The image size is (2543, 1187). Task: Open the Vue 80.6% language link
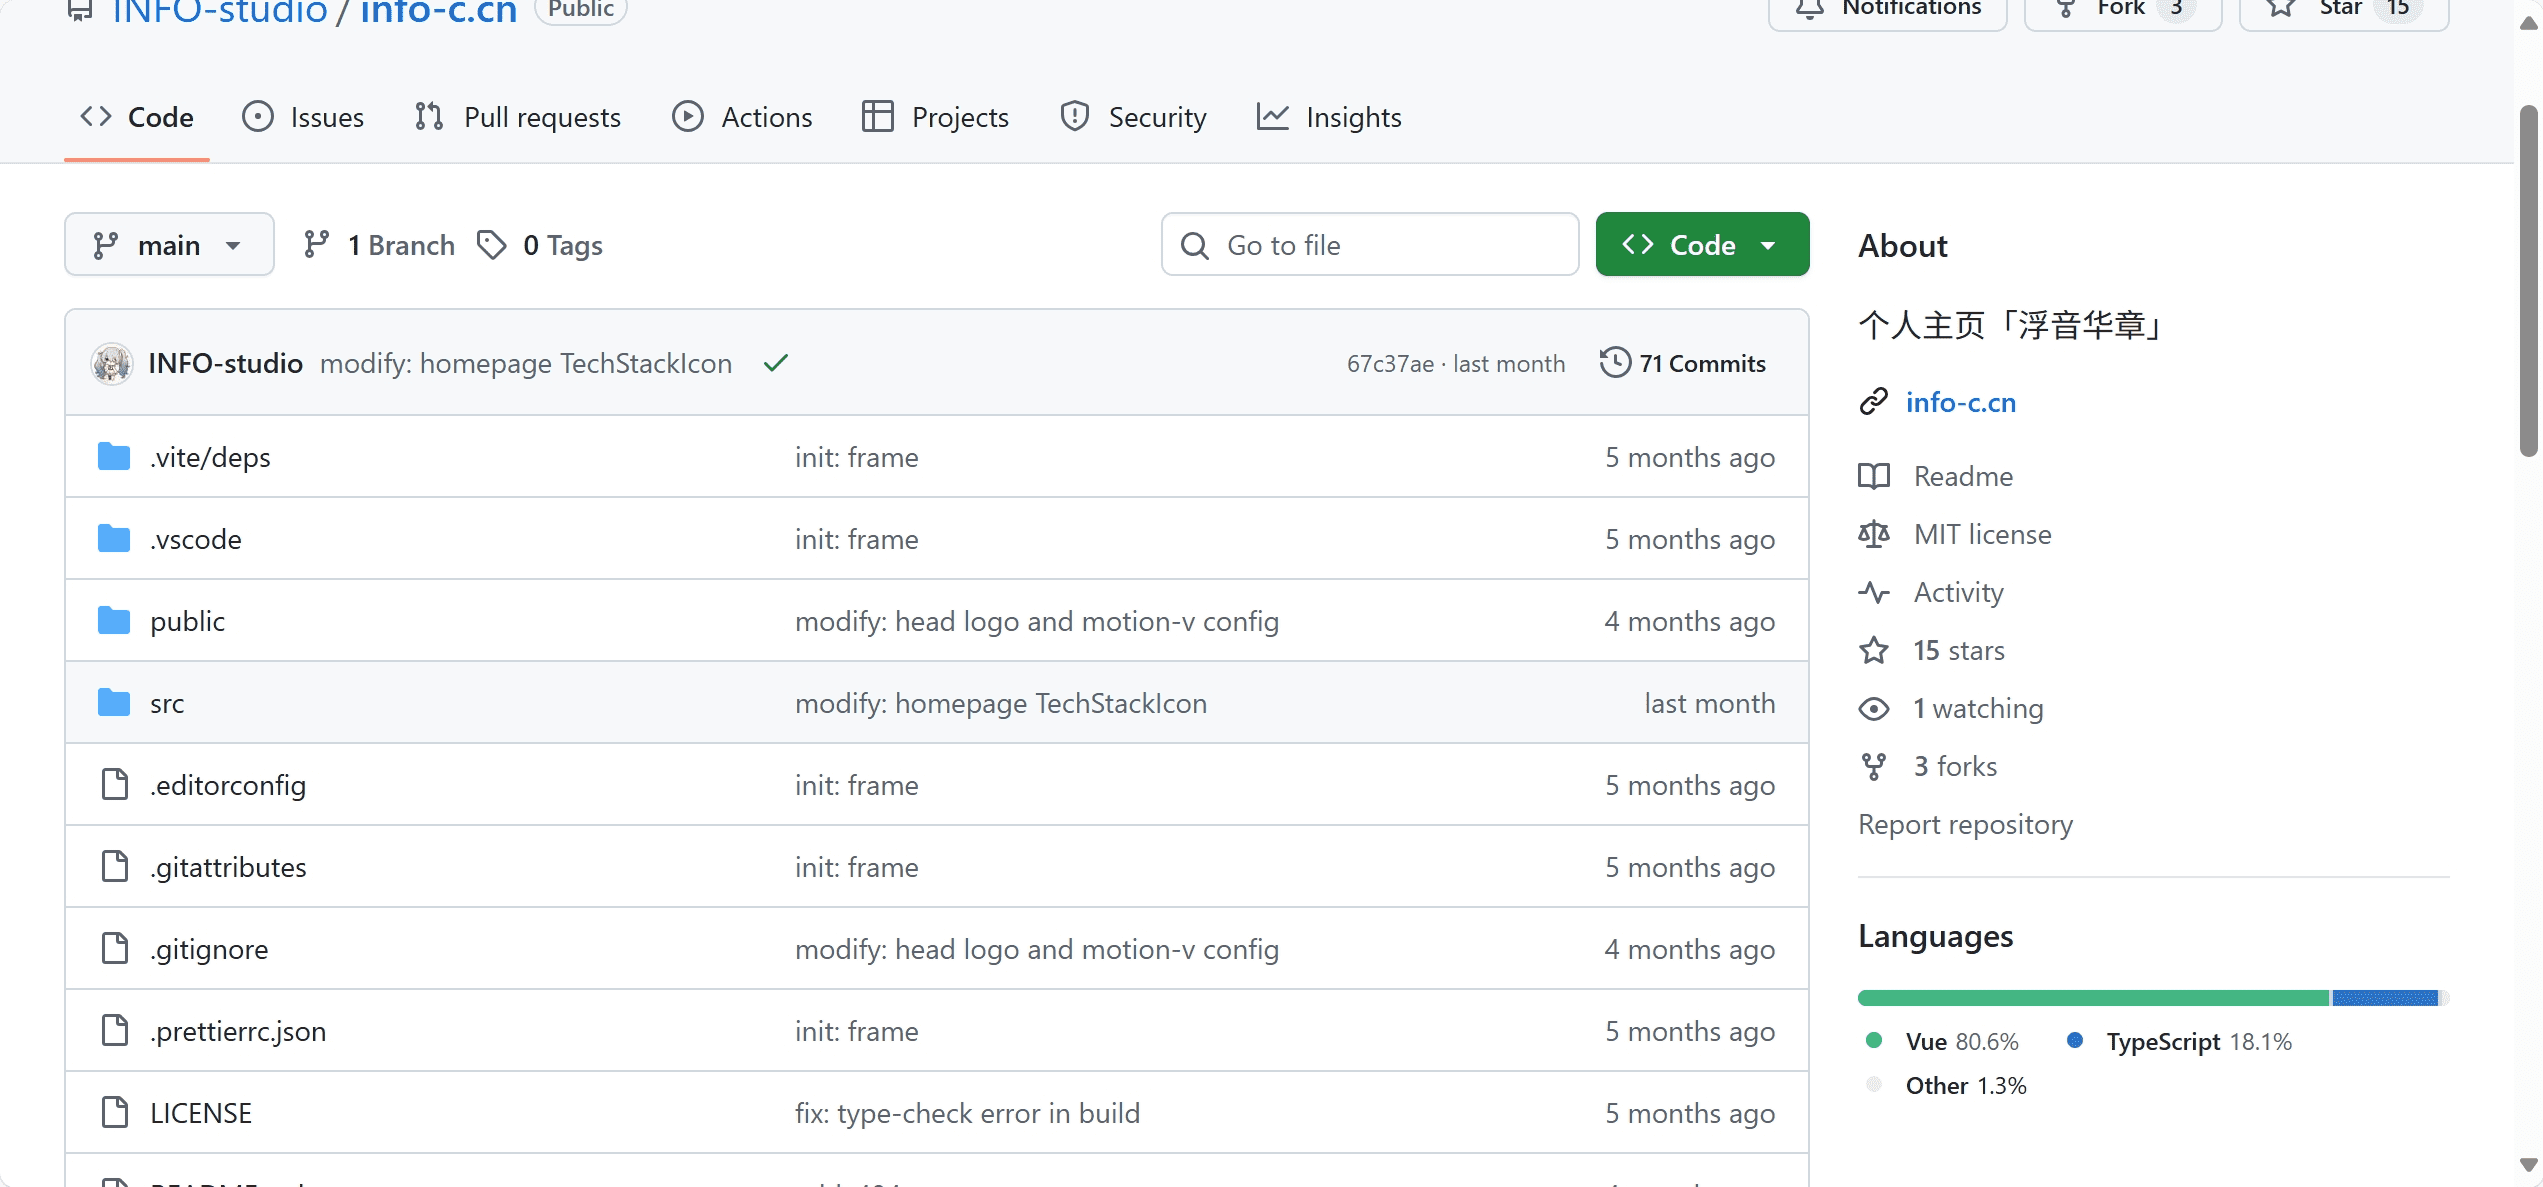pyautogui.click(x=1943, y=1041)
